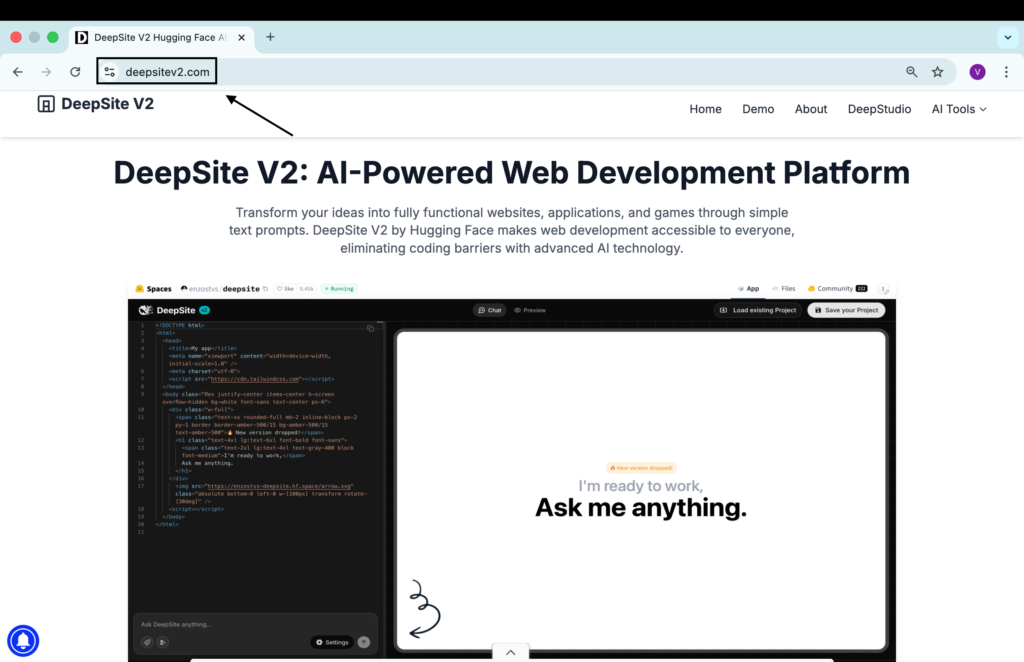The height and width of the screenshot is (662, 1024).
Task: Reload the page
Action: point(75,72)
